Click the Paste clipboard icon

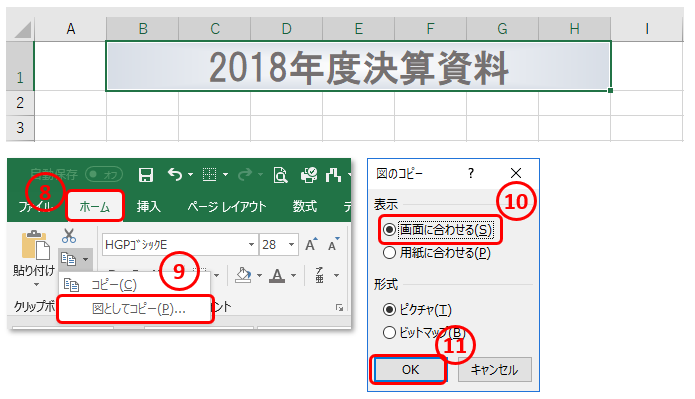(35, 244)
